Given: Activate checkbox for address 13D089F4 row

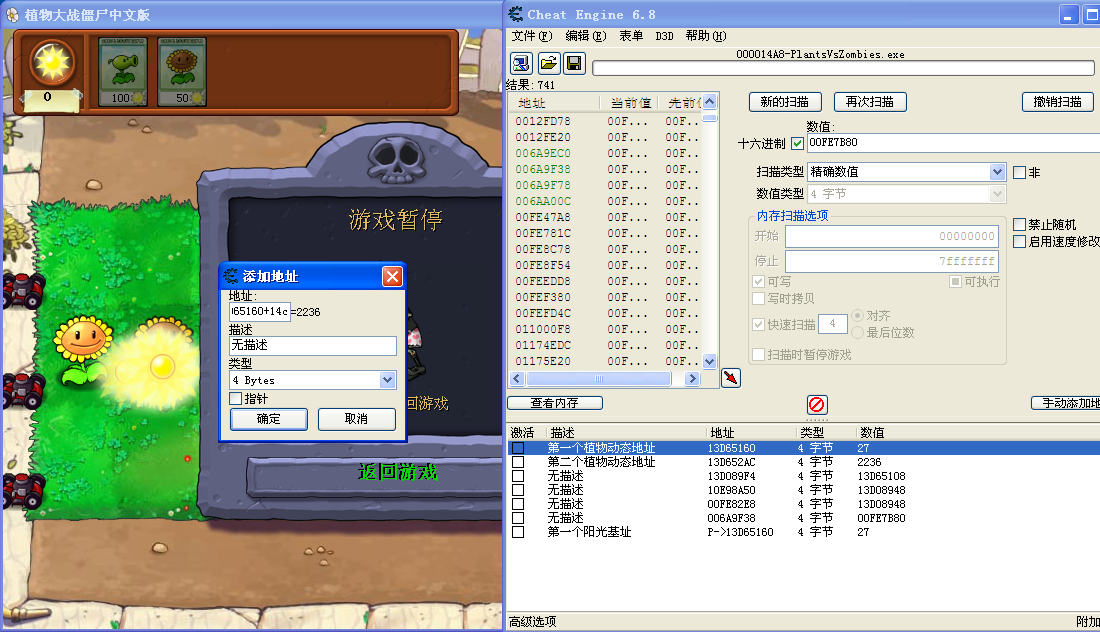Looking at the screenshot, I should click(518, 476).
